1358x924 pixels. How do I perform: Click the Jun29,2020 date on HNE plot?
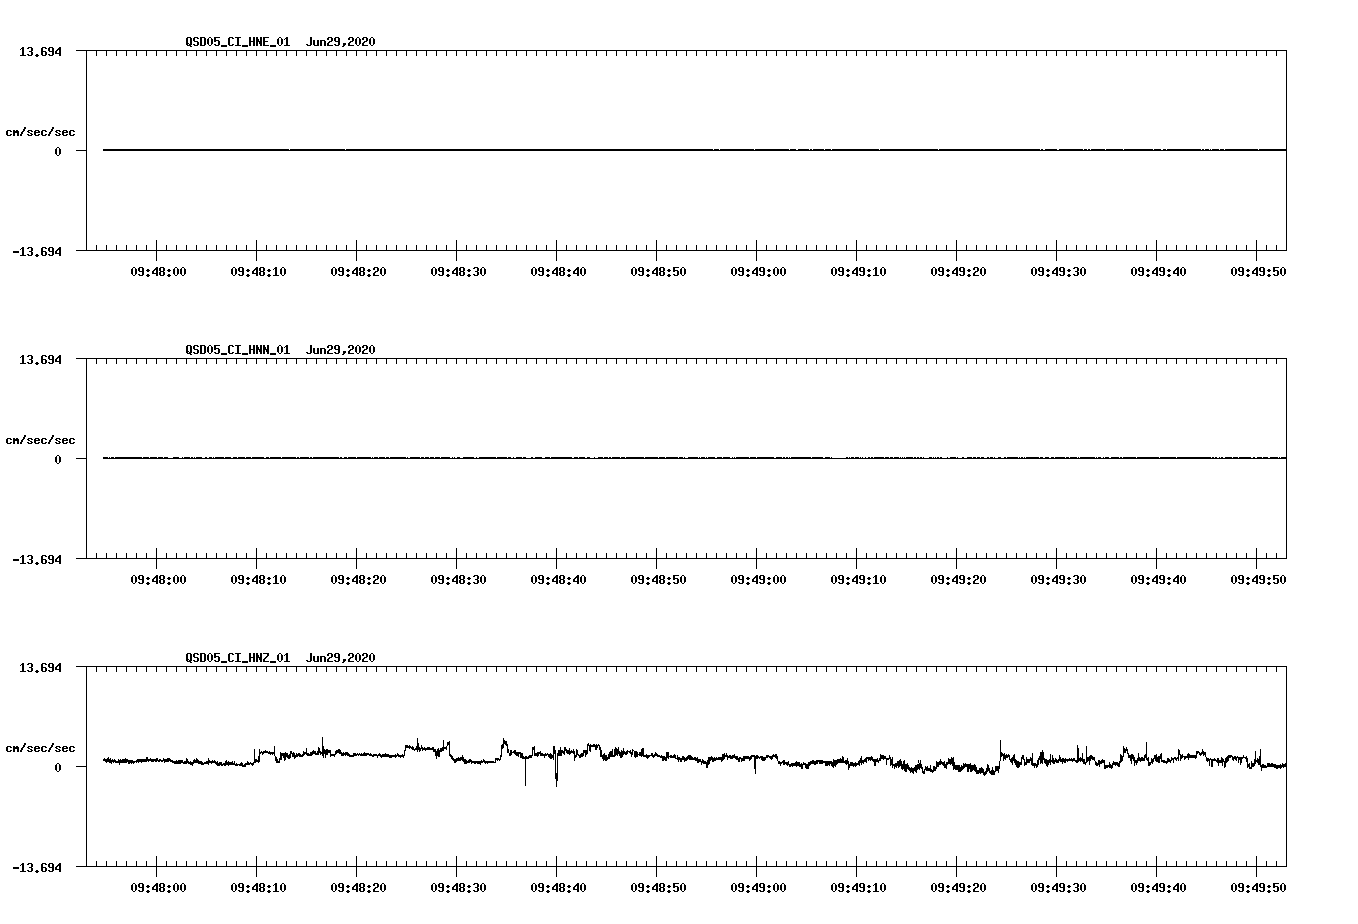tap(340, 42)
